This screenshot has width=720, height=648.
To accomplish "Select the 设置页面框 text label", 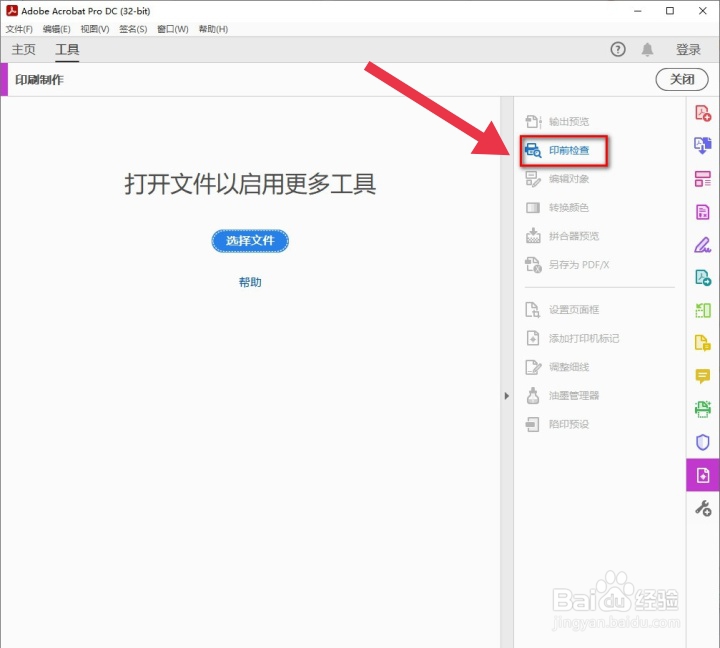I will (574, 310).
